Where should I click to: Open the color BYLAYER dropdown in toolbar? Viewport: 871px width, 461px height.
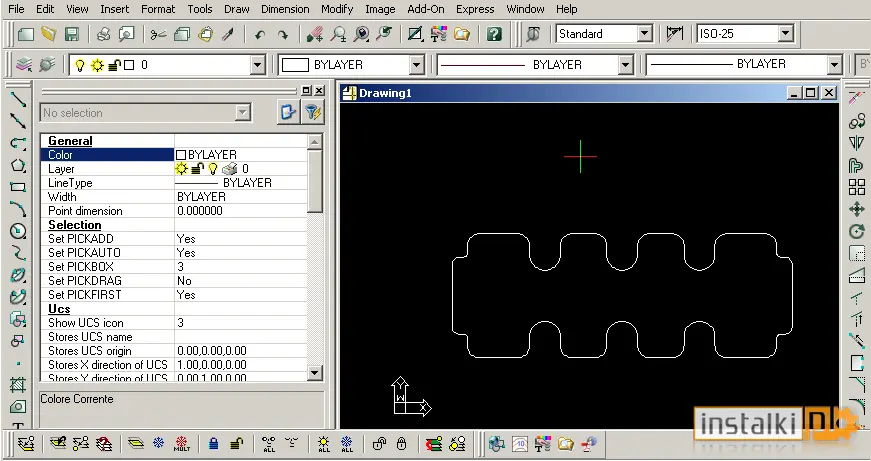(417, 65)
